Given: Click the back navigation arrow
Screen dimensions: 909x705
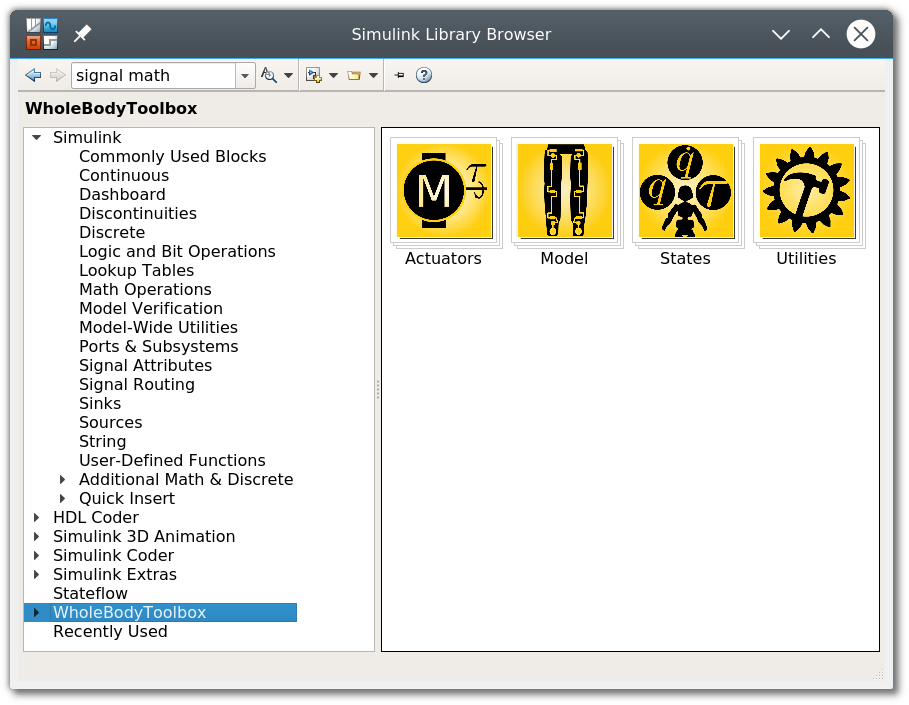Looking at the screenshot, I should click(x=33, y=75).
